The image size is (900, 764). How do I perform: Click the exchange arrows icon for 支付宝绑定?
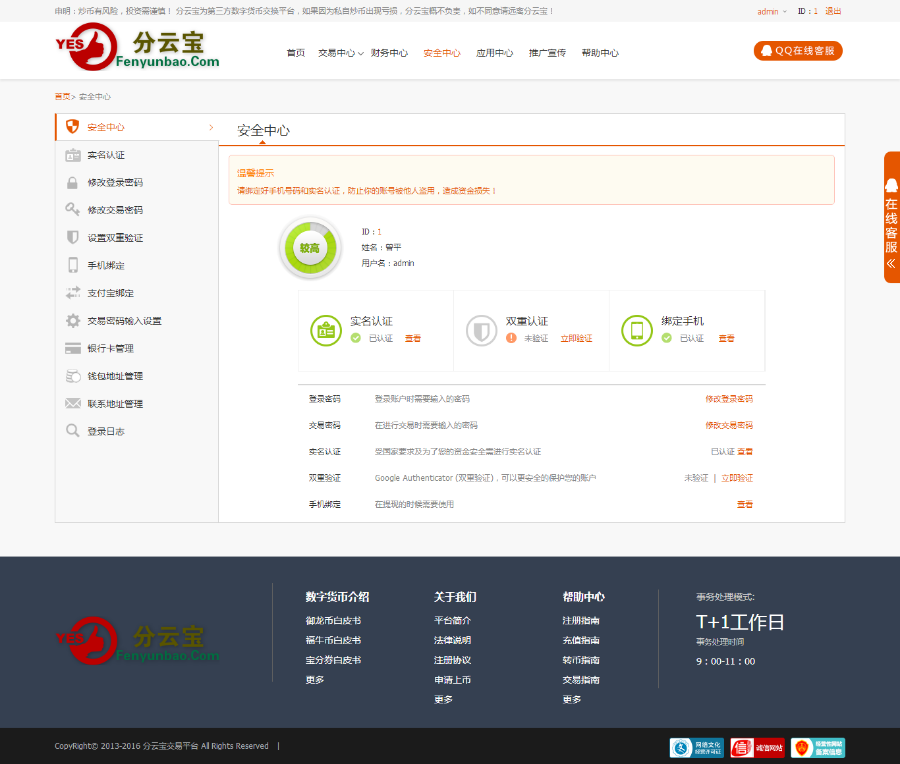pos(73,293)
